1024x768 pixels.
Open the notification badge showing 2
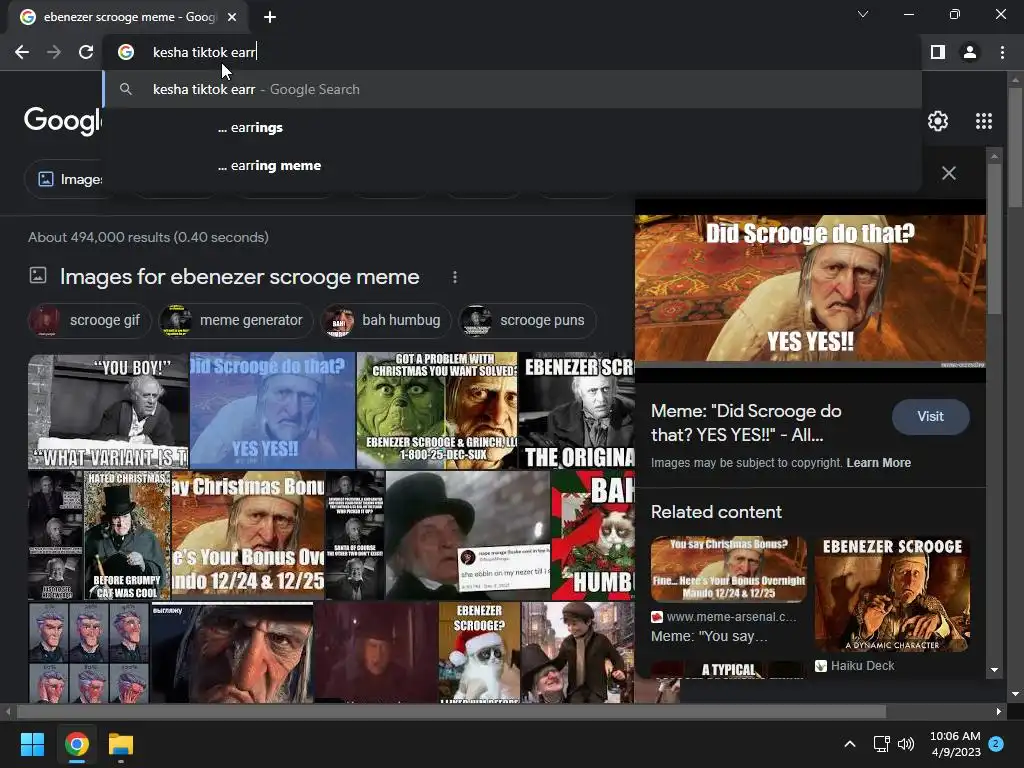(x=996, y=744)
